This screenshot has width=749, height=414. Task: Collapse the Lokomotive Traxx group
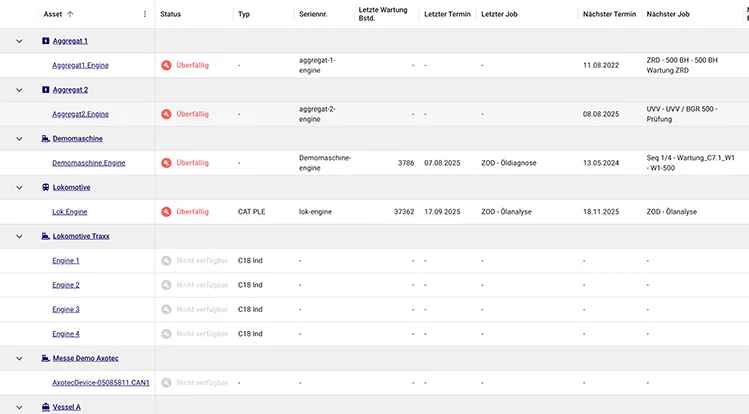(x=19, y=236)
